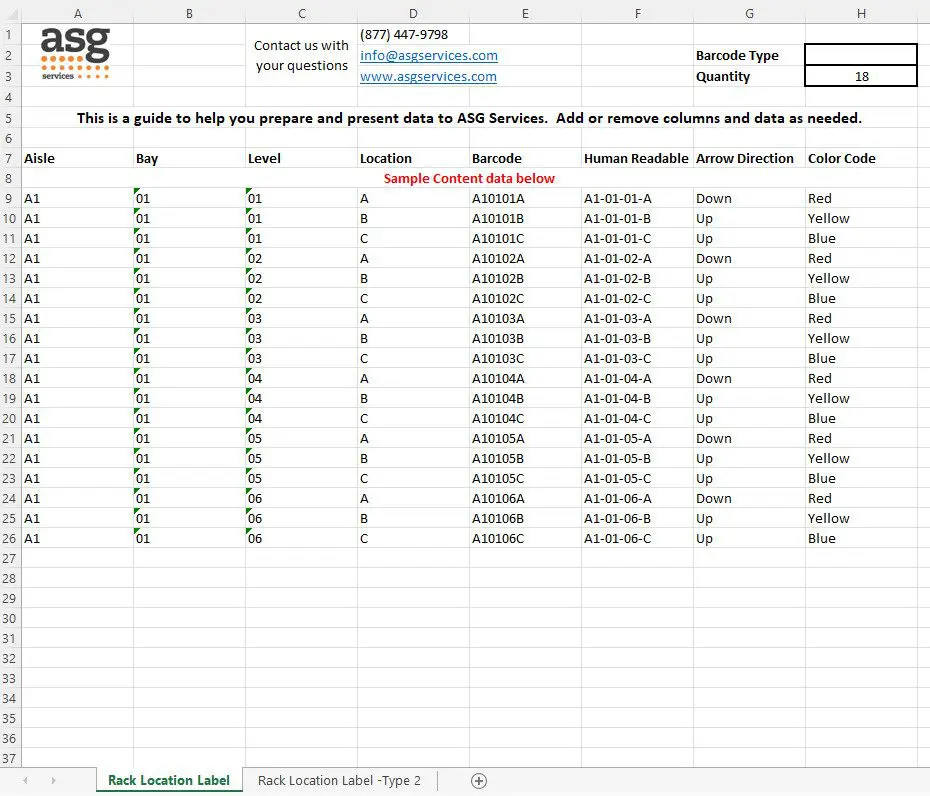Select column header E

tap(525, 13)
